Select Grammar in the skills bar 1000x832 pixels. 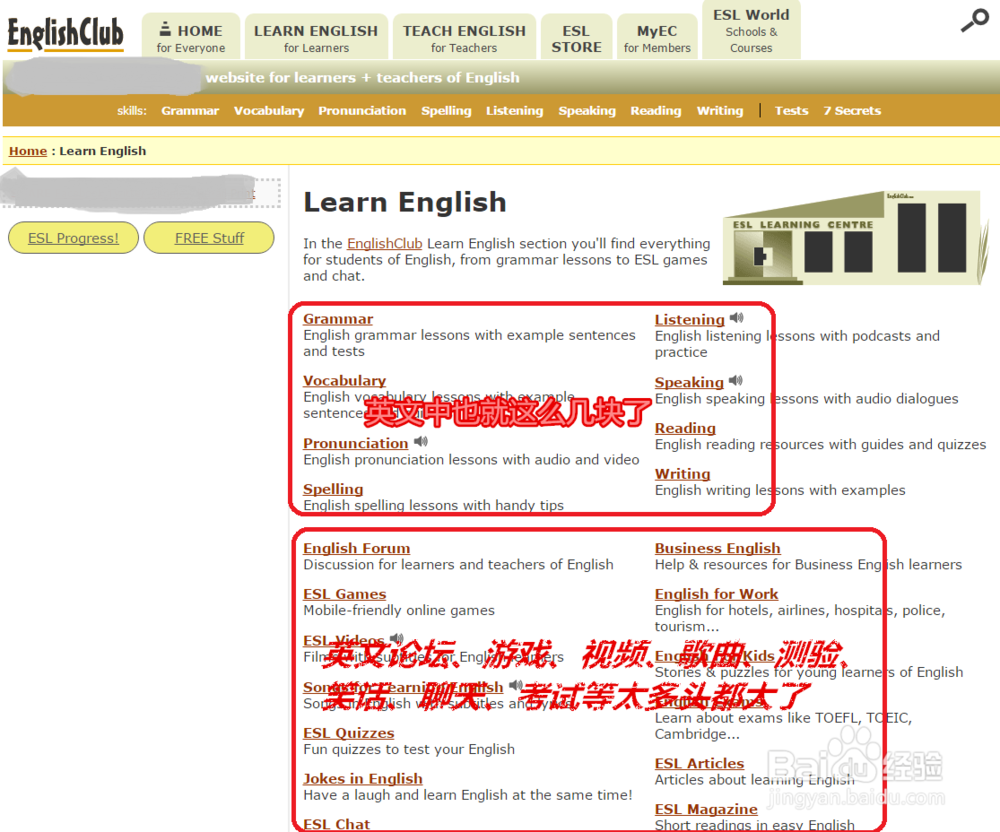tap(190, 110)
